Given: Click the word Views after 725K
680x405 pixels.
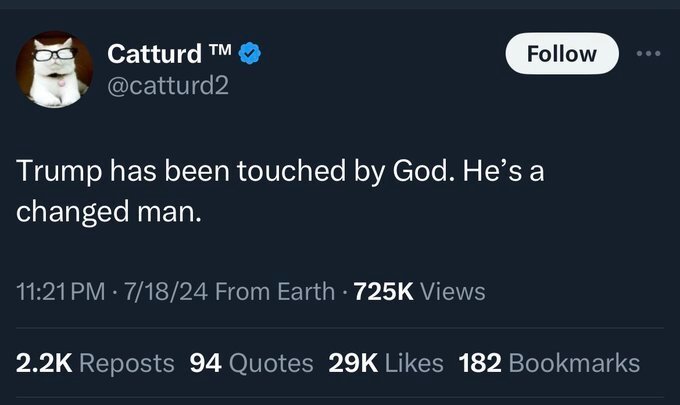Looking at the screenshot, I should click(x=452, y=291).
